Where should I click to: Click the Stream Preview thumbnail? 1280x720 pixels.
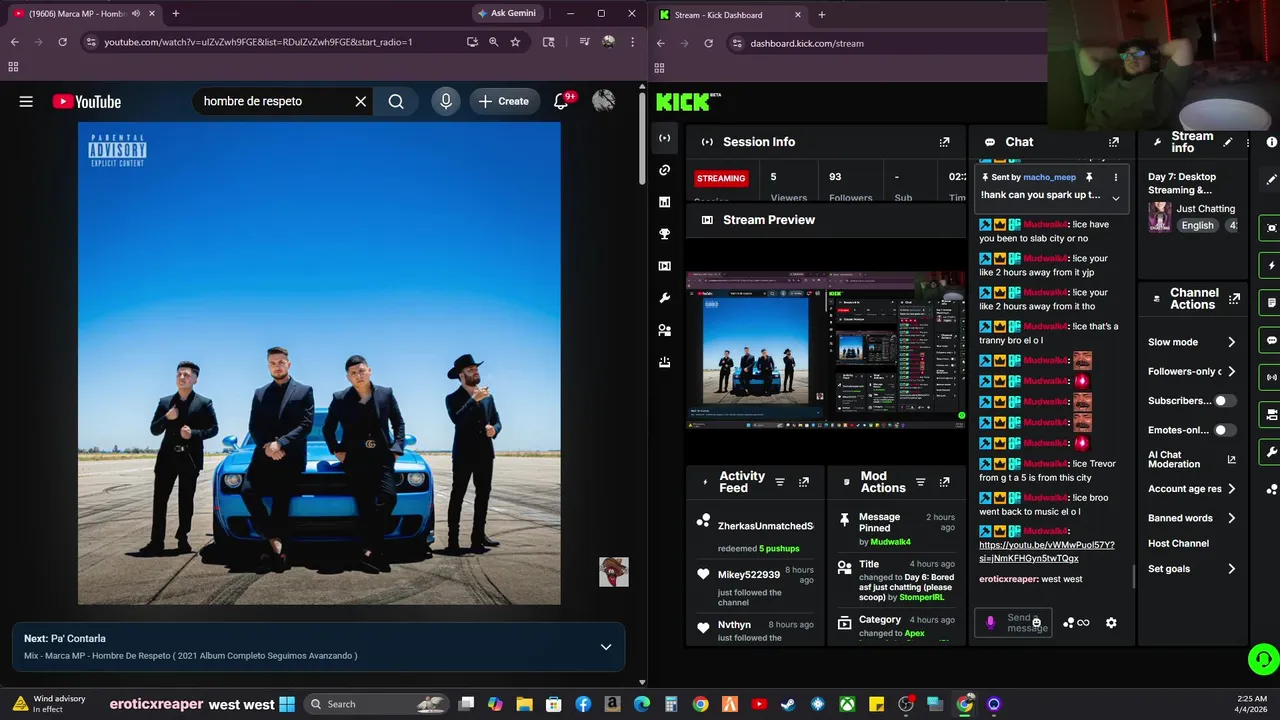(826, 350)
